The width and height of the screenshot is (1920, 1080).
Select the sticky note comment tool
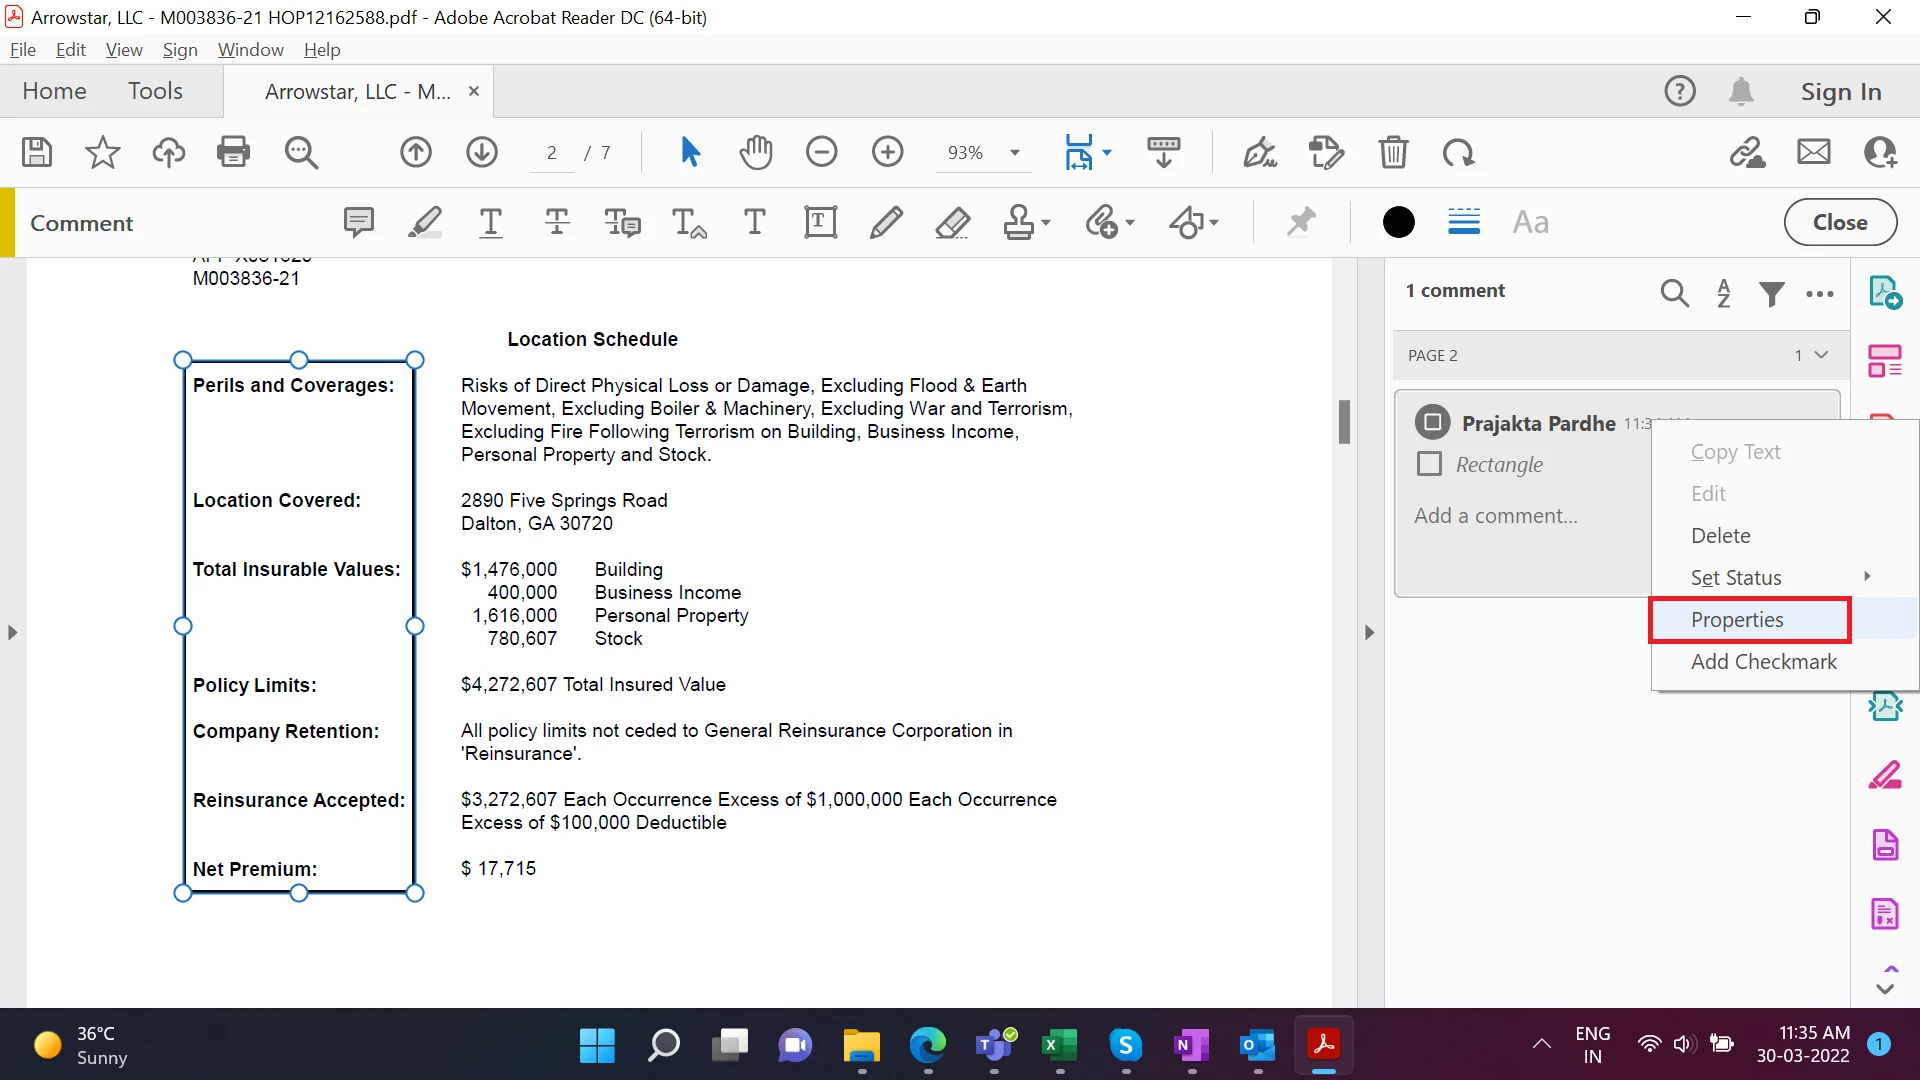pos(358,222)
